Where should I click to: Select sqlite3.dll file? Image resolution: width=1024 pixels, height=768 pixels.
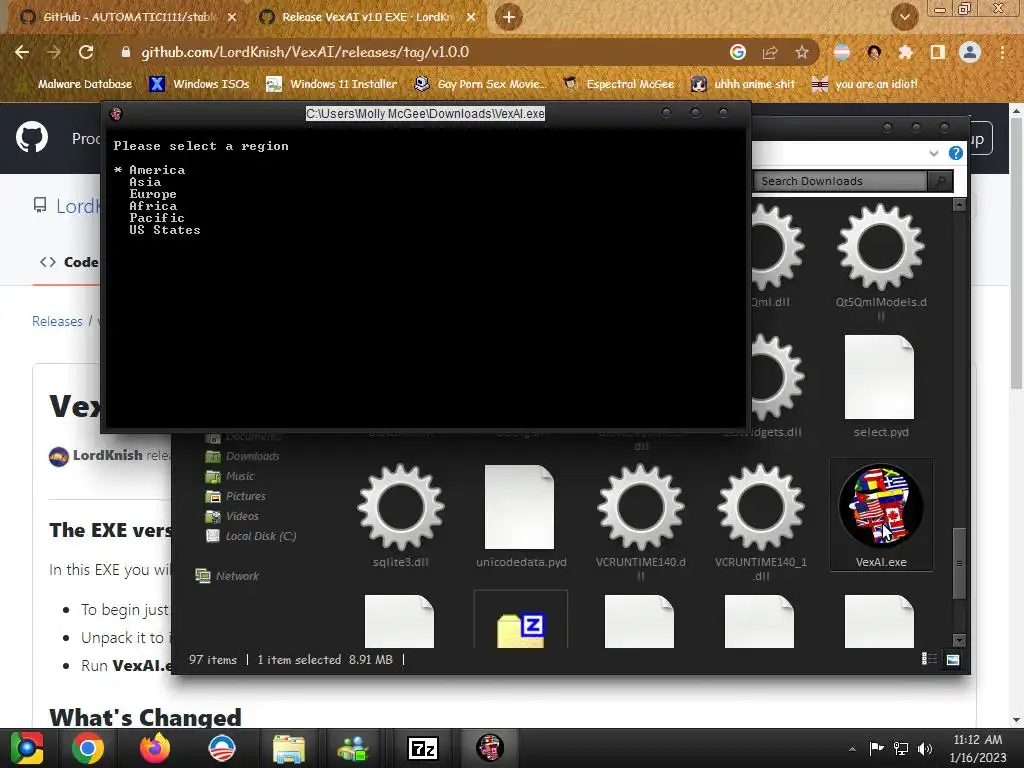tap(401, 515)
